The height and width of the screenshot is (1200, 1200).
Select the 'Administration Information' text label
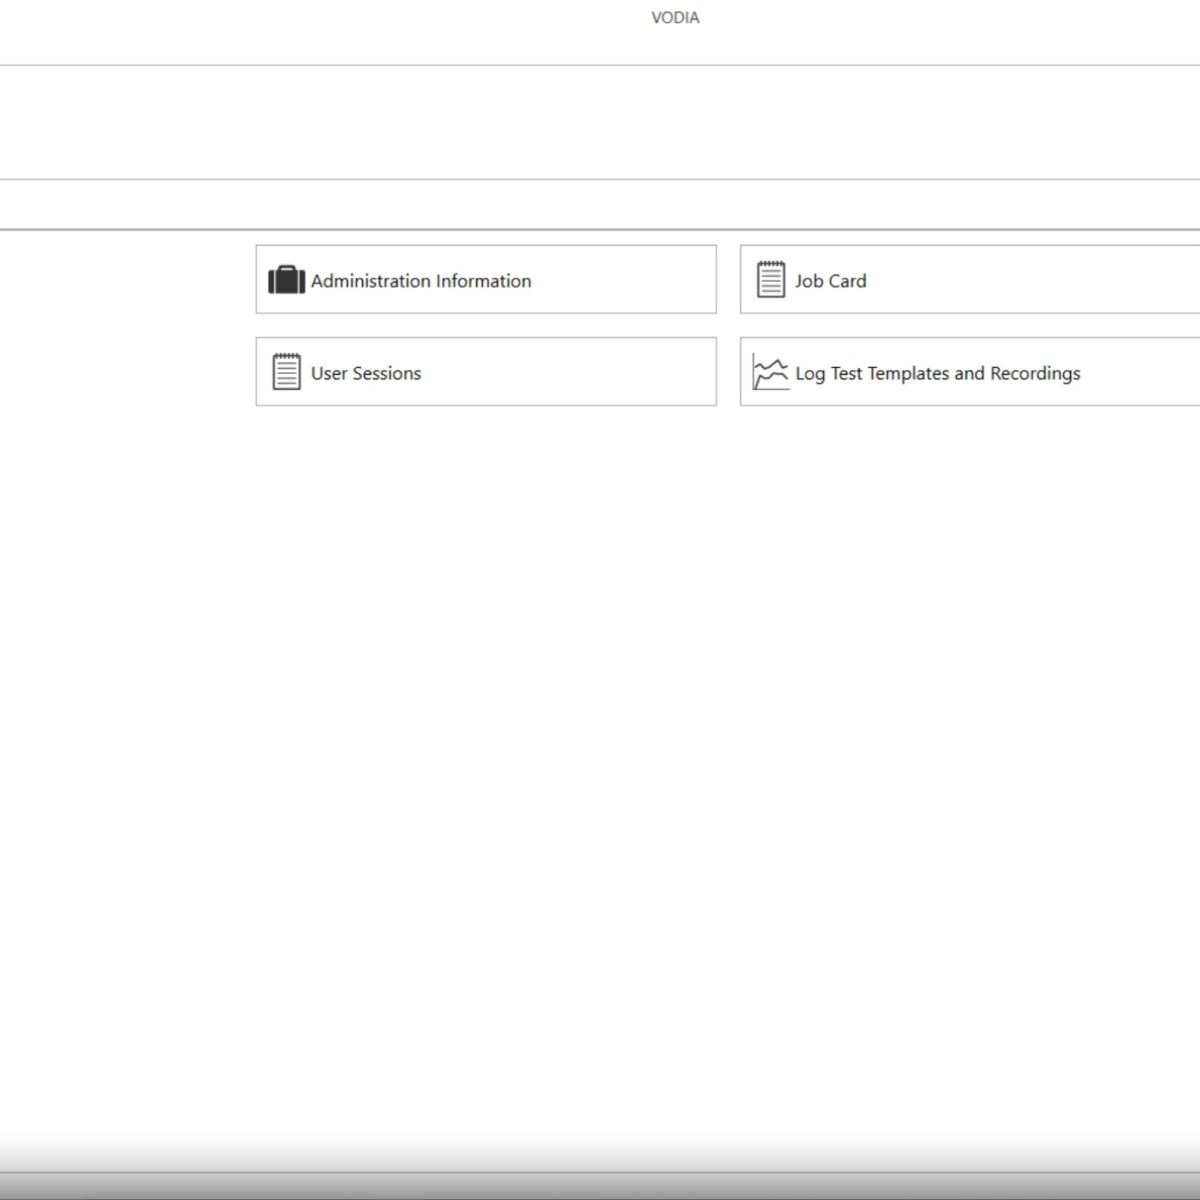(x=421, y=281)
